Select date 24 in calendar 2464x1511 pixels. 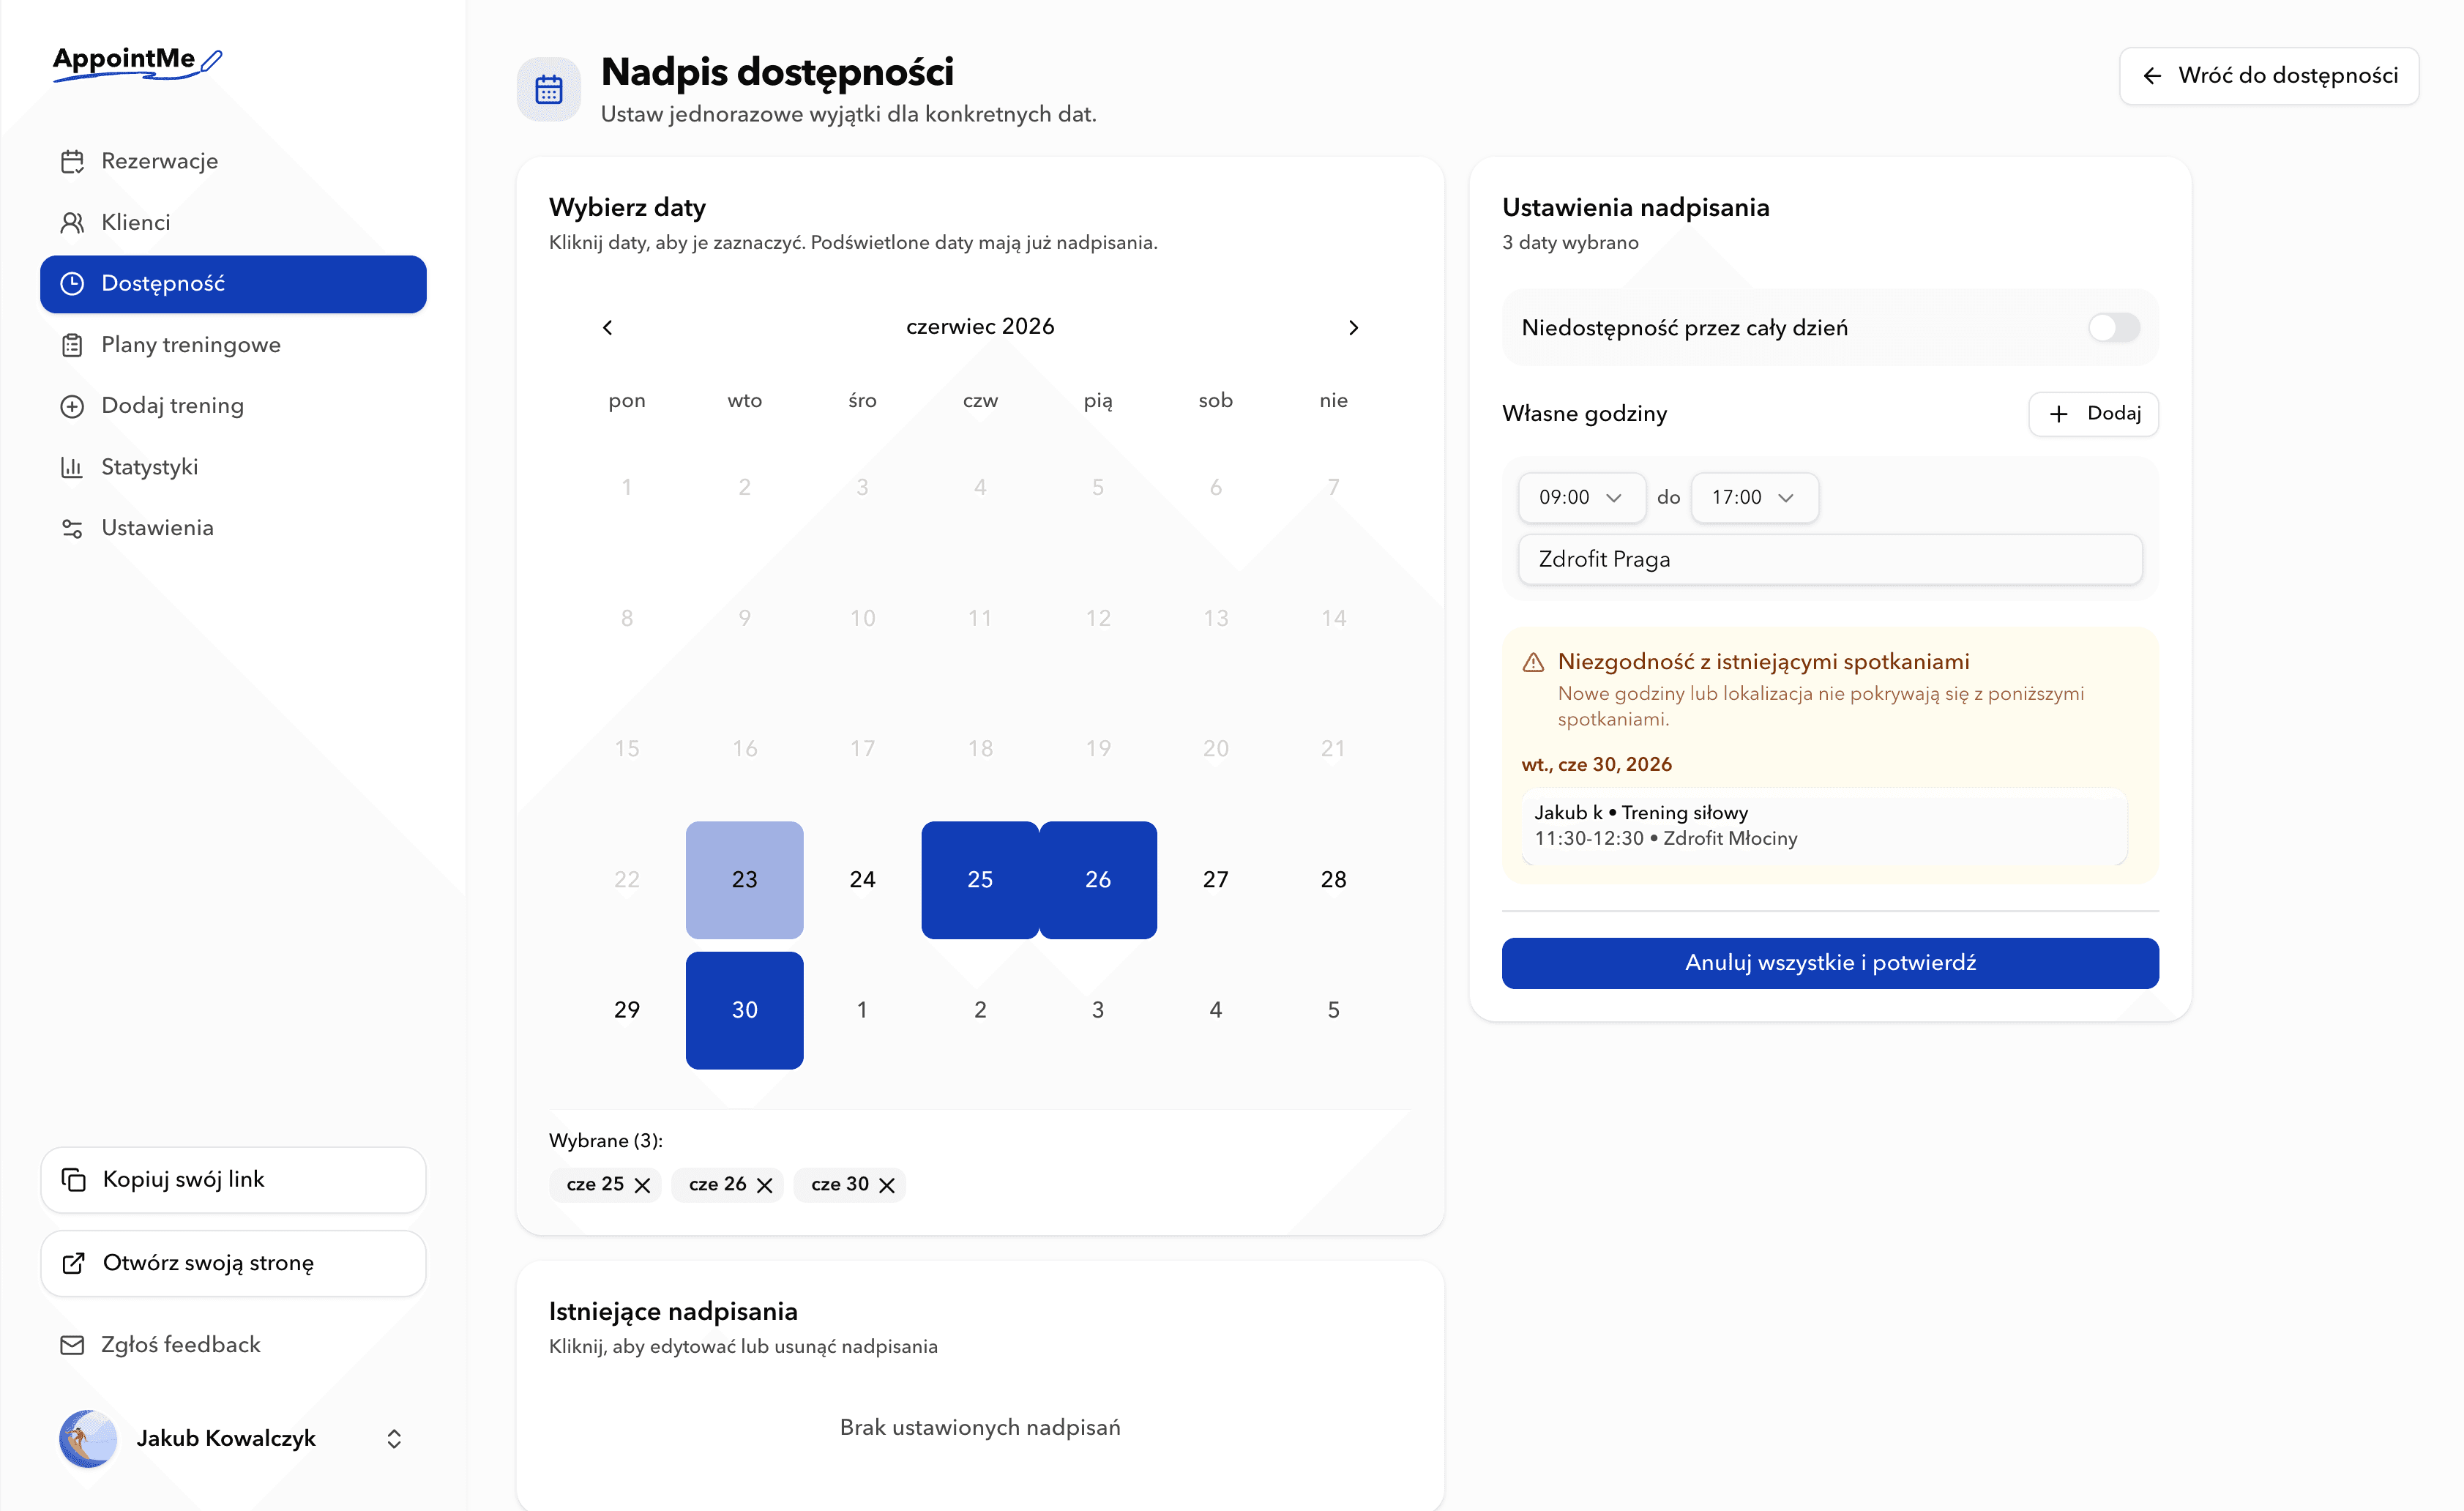(862, 880)
